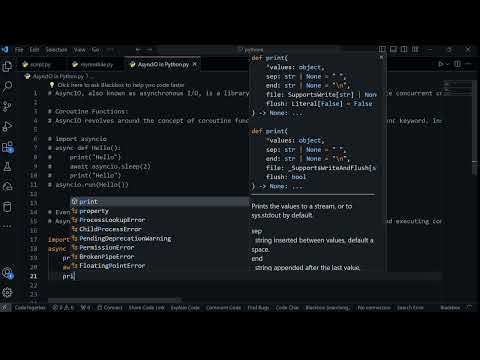This screenshot has height=360, width=480.
Task: Click the cloud icon above the cylinder in activity bar
Action: (7, 187)
